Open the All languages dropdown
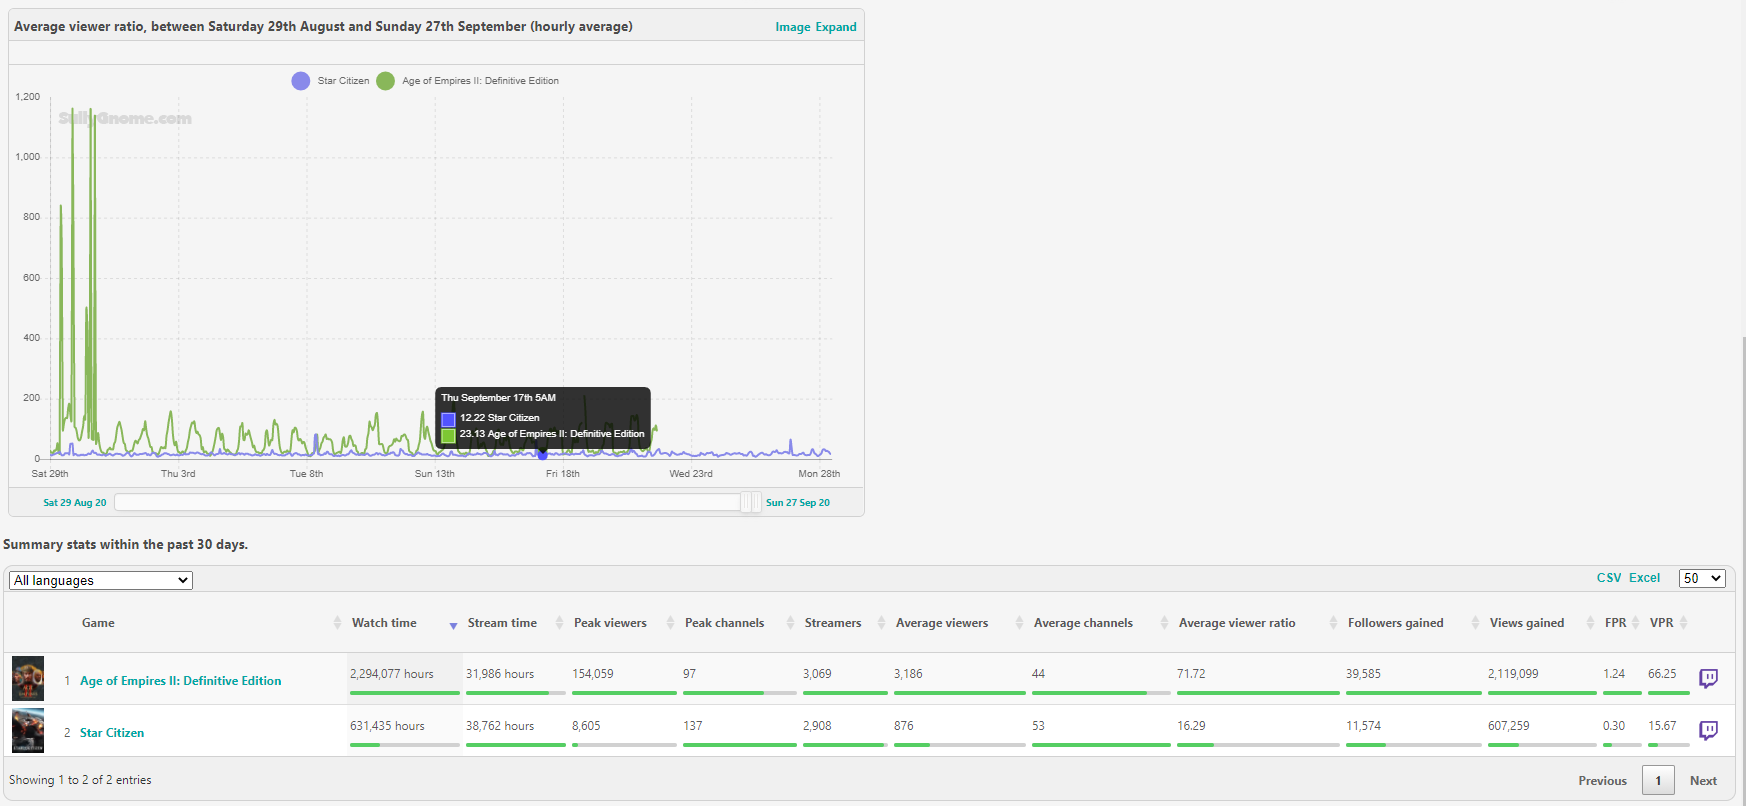This screenshot has height=806, width=1746. (101, 580)
